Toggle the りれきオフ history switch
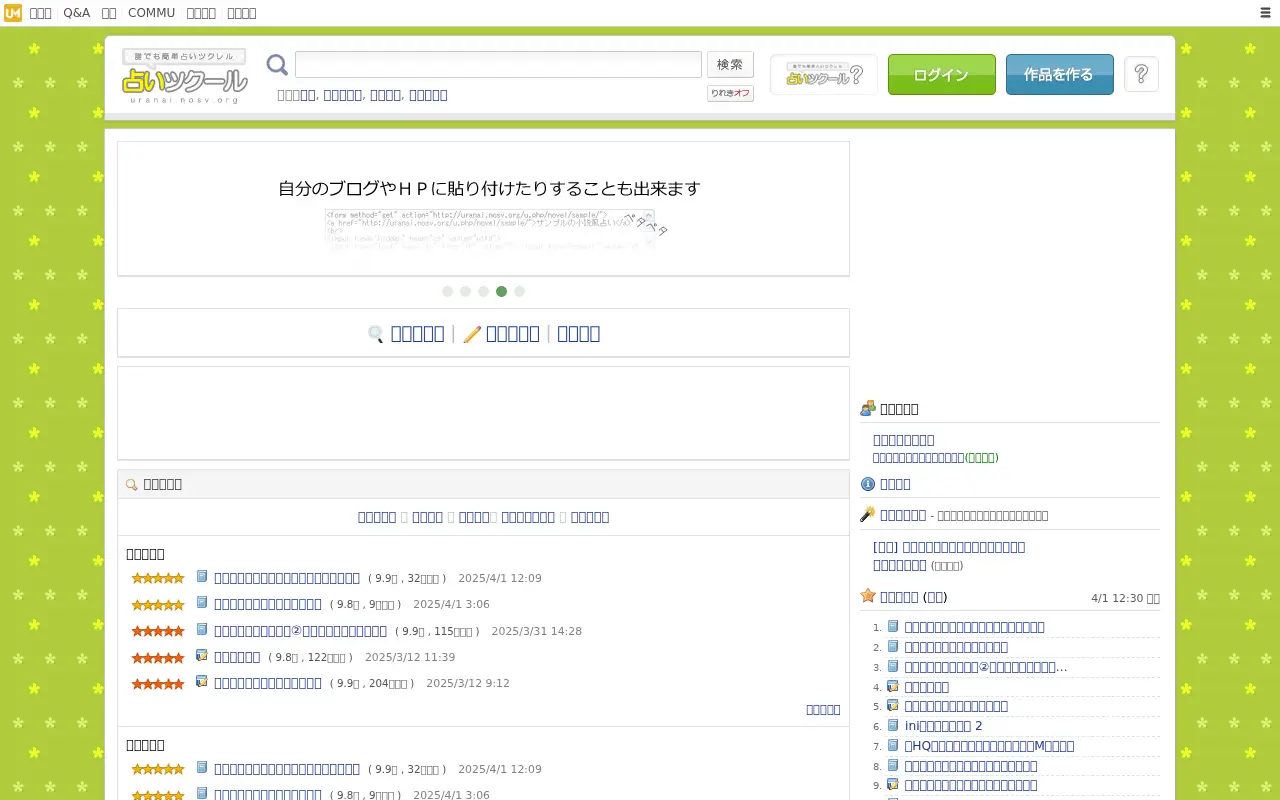Screen dimensions: 1280x800 tap(730, 93)
